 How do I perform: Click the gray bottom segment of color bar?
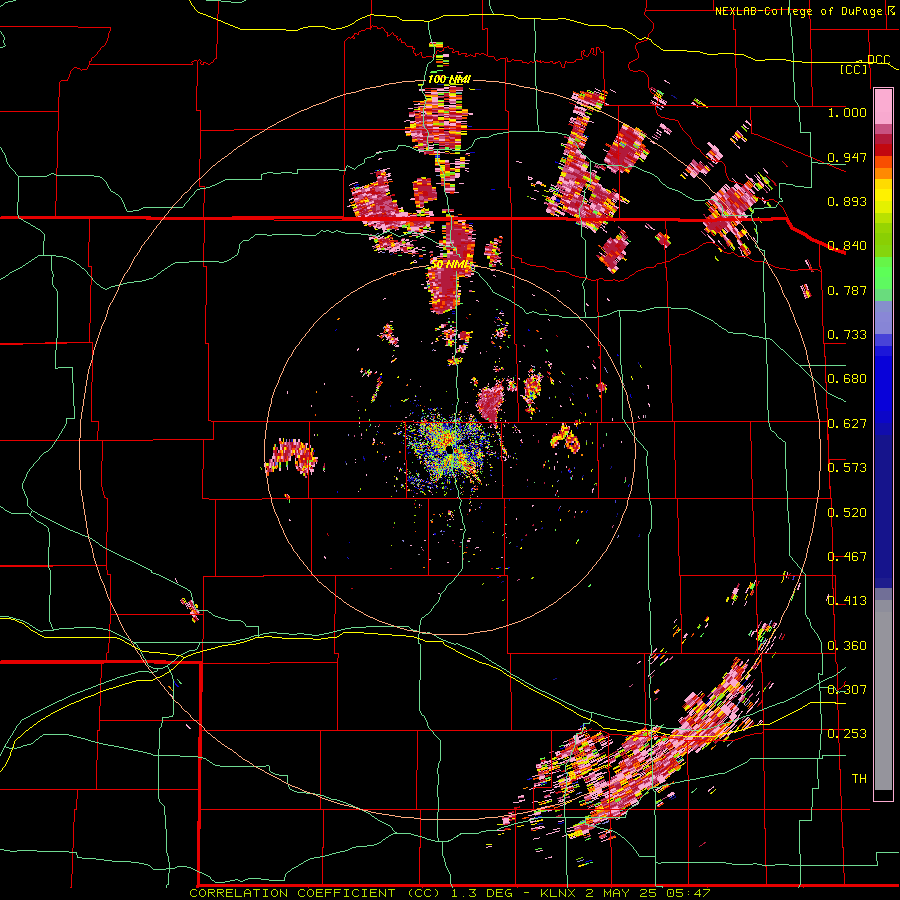883,695
